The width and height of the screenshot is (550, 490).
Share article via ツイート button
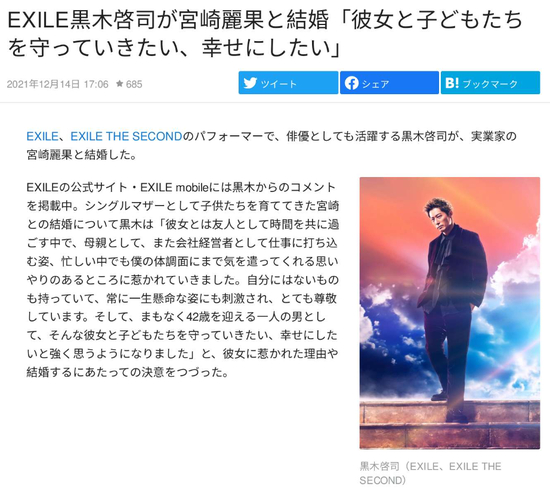288,83
